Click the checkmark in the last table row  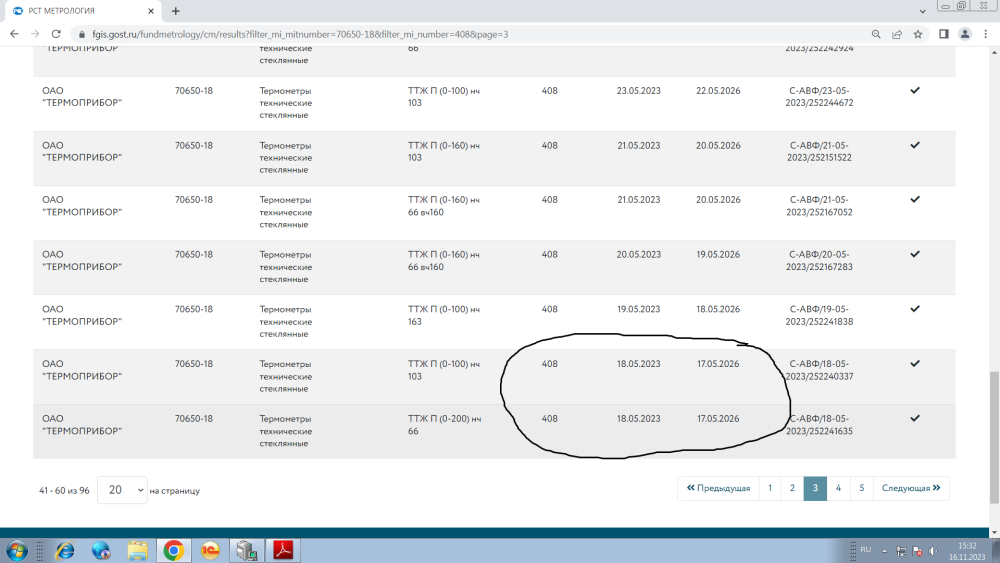[x=914, y=418]
